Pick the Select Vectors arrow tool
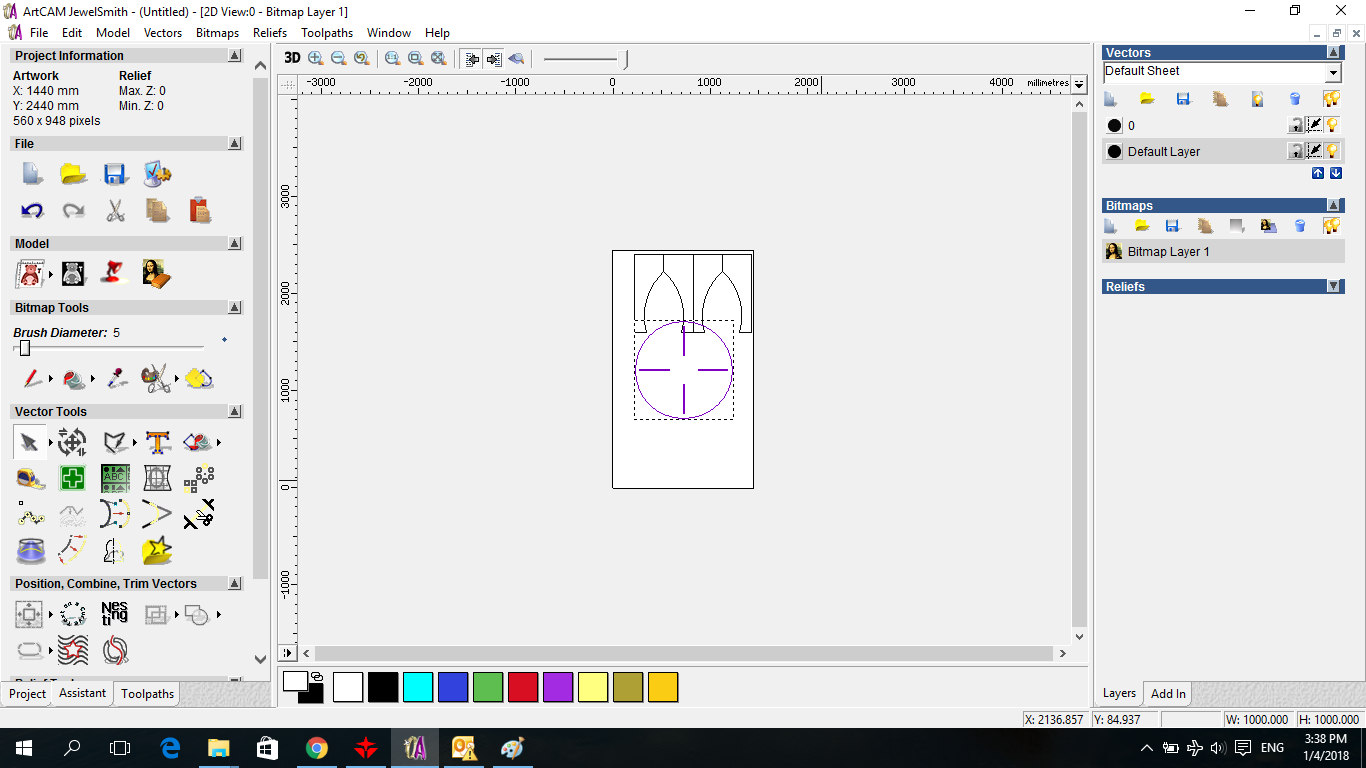The width and height of the screenshot is (1366, 768). 29,442
